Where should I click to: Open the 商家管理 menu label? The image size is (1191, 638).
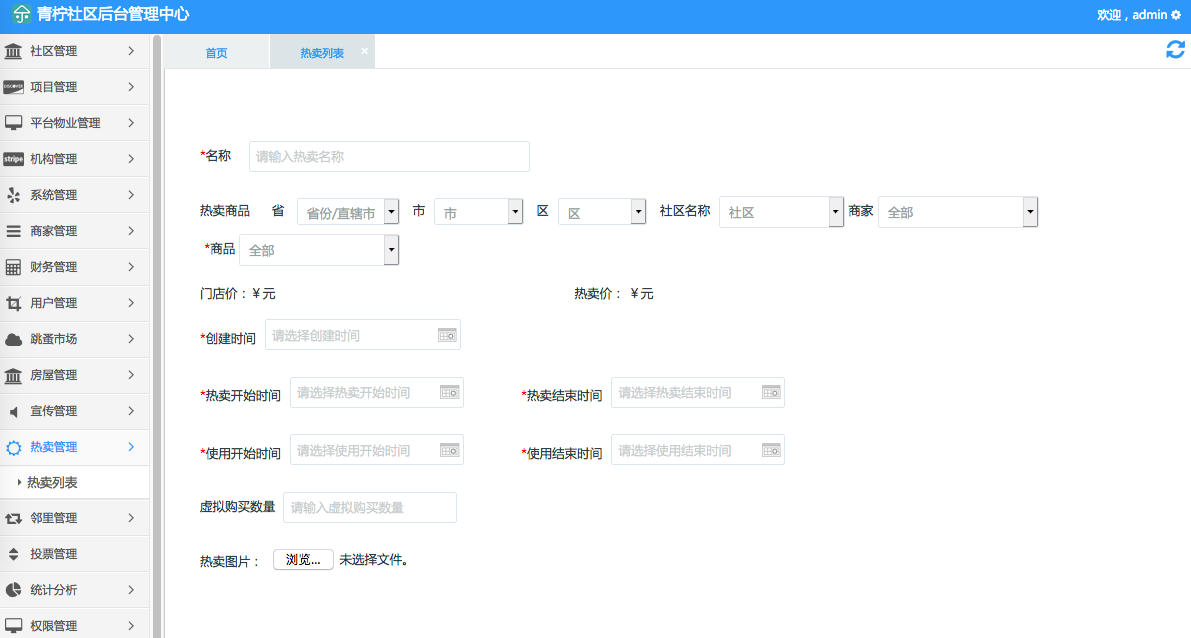pyautogui.click(x=54, y=231)
